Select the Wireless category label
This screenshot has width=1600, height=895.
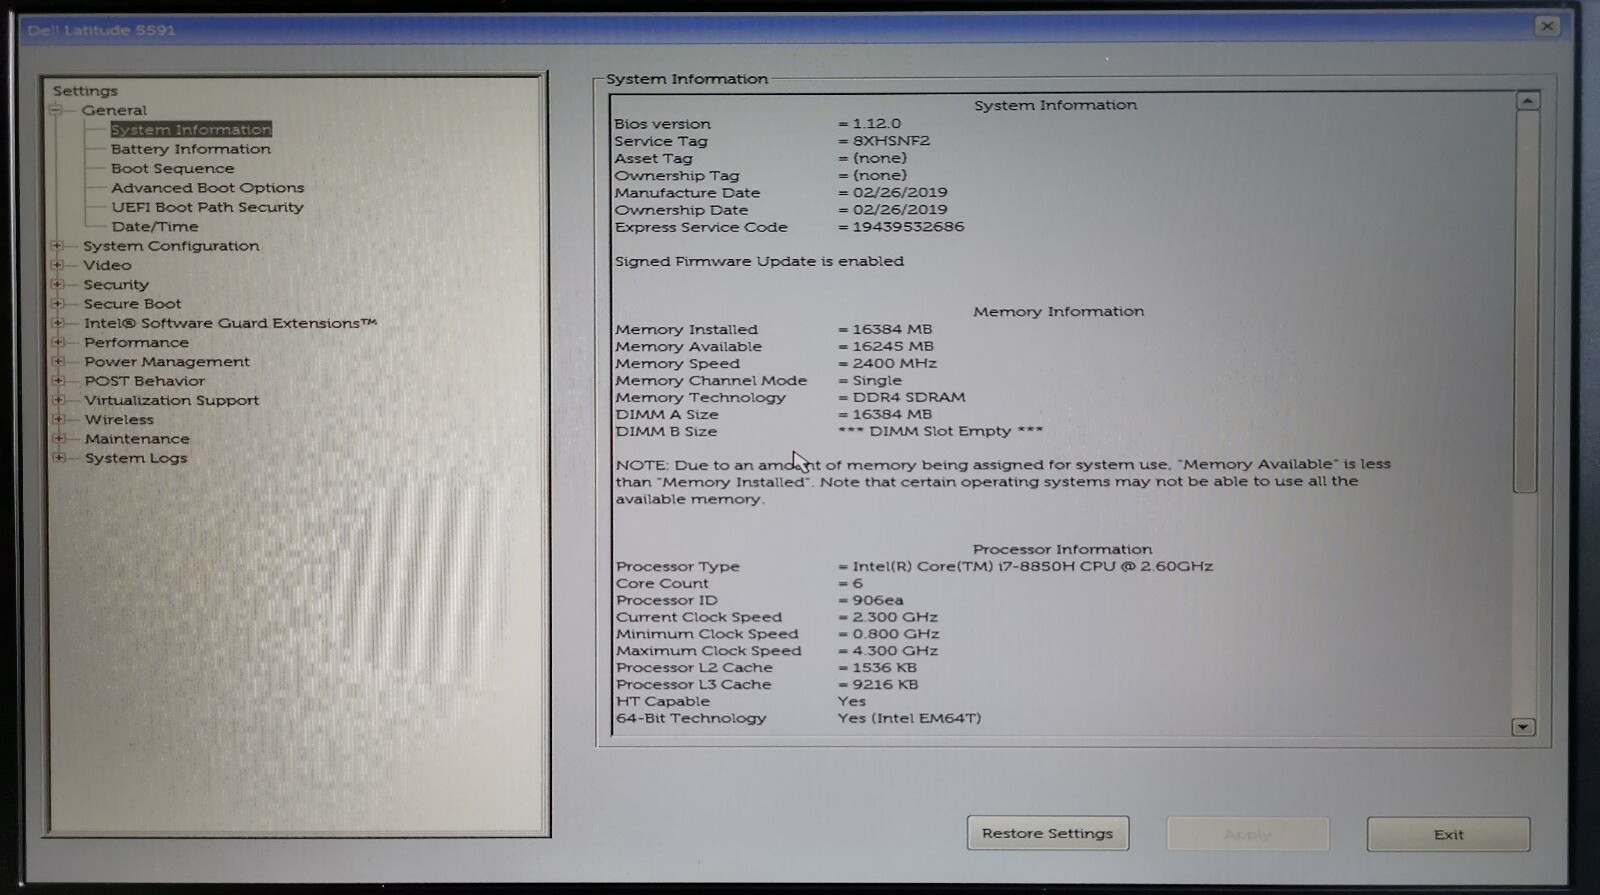[119, 420]
